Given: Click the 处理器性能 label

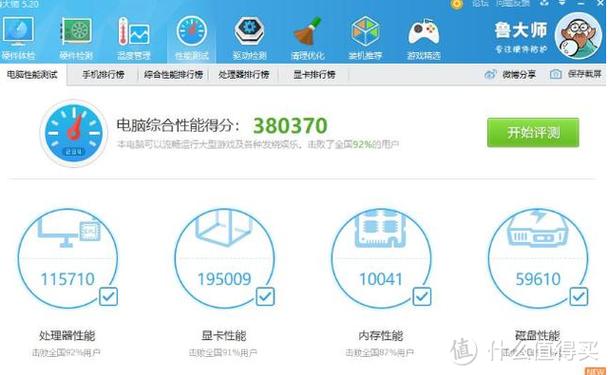Looking at the screenshot, I should [67, 335].
